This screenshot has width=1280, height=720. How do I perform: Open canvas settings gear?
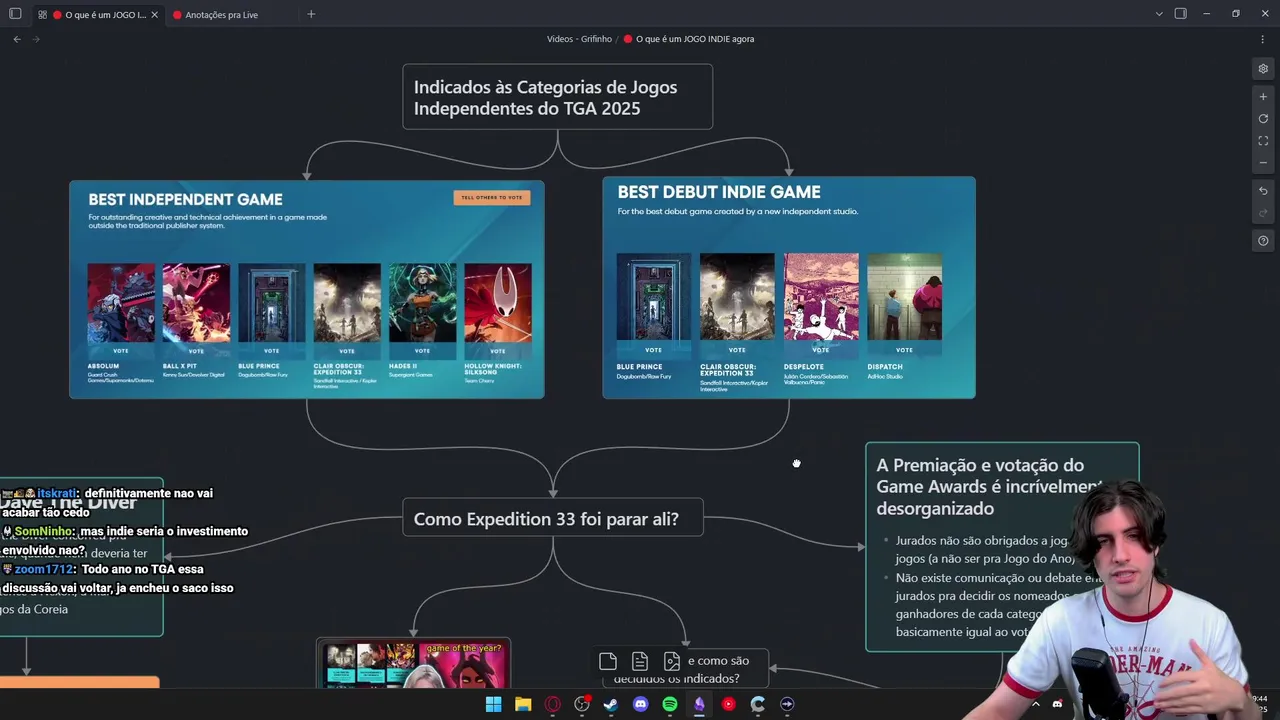tap(1263, 69)
